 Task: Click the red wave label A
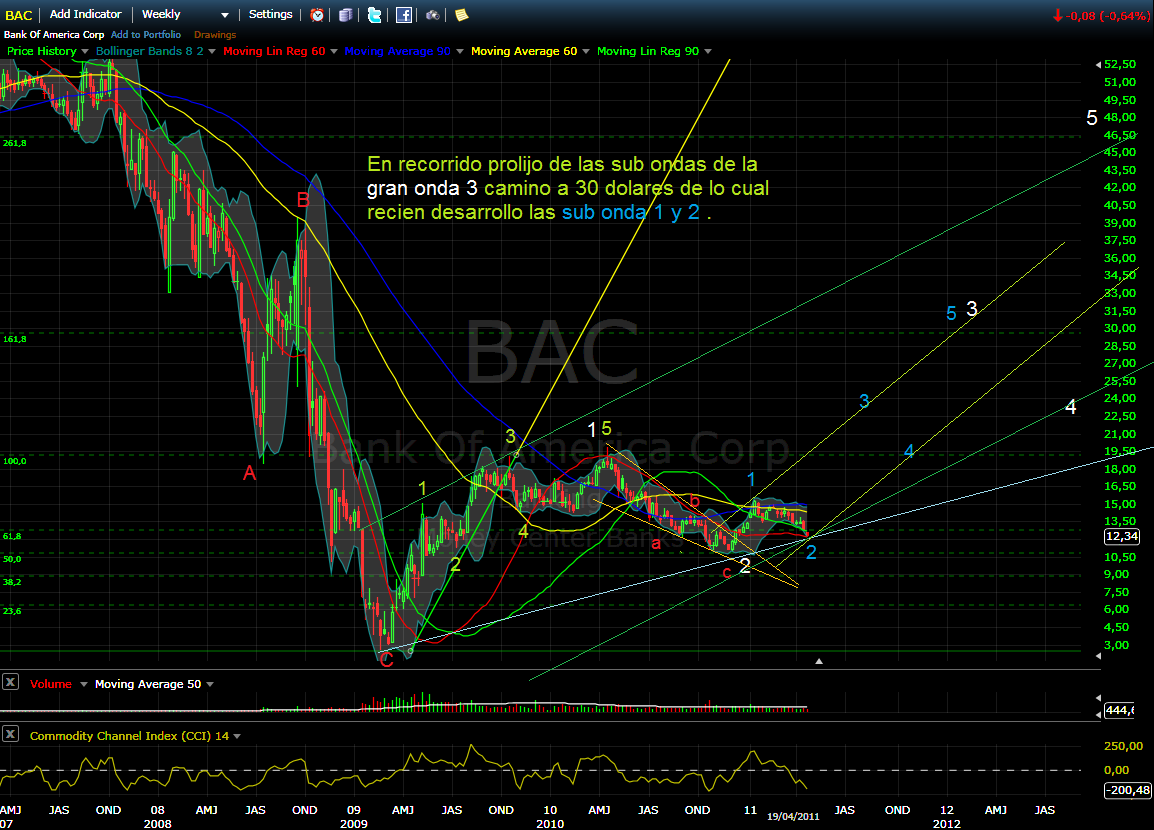(249, 473)
